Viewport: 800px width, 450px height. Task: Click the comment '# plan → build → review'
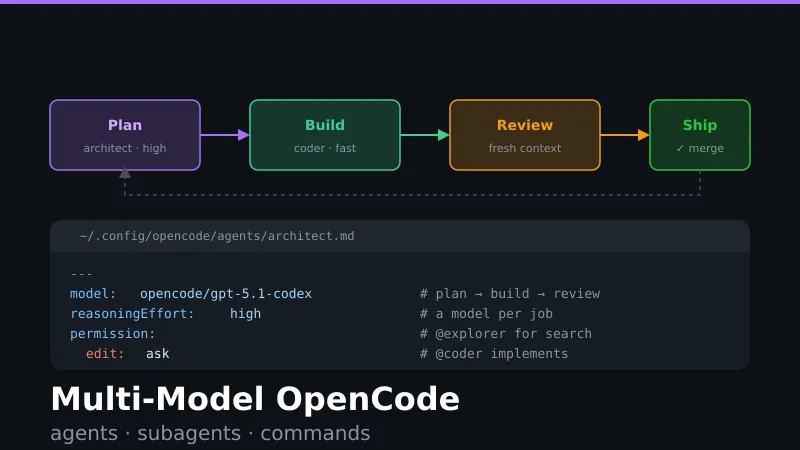510,294
